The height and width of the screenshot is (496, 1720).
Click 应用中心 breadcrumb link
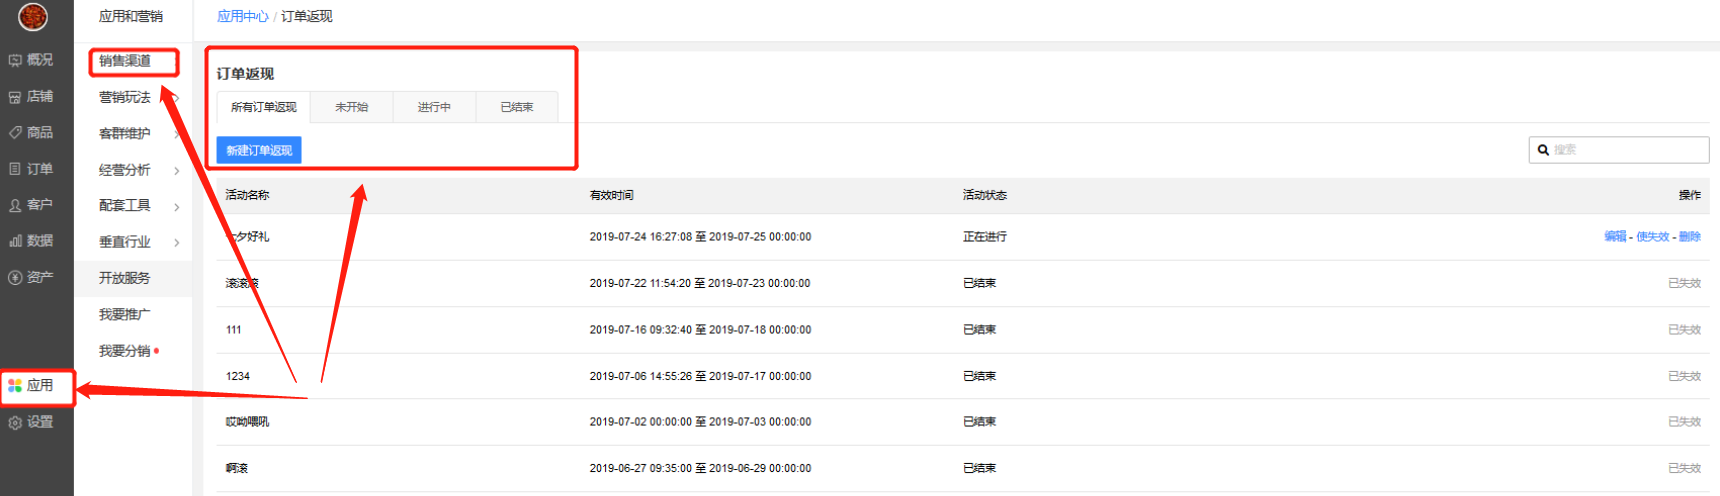(x=243, y=16)
